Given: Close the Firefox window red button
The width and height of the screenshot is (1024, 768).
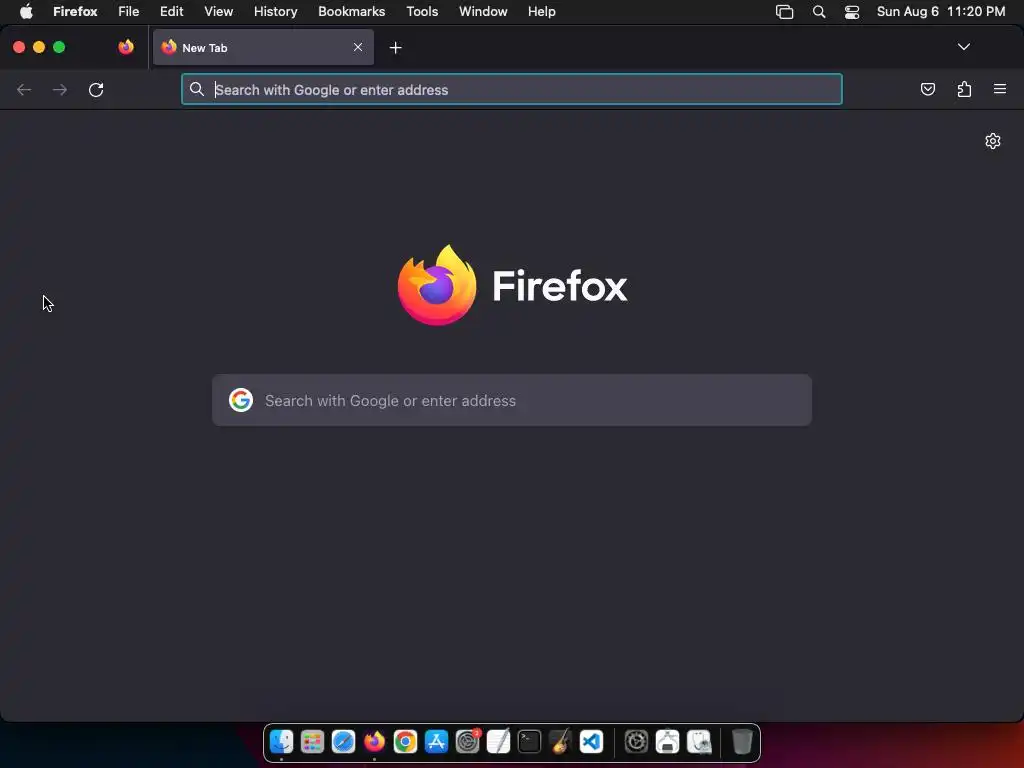Looking at the screenshot, I should click(19, 47).
